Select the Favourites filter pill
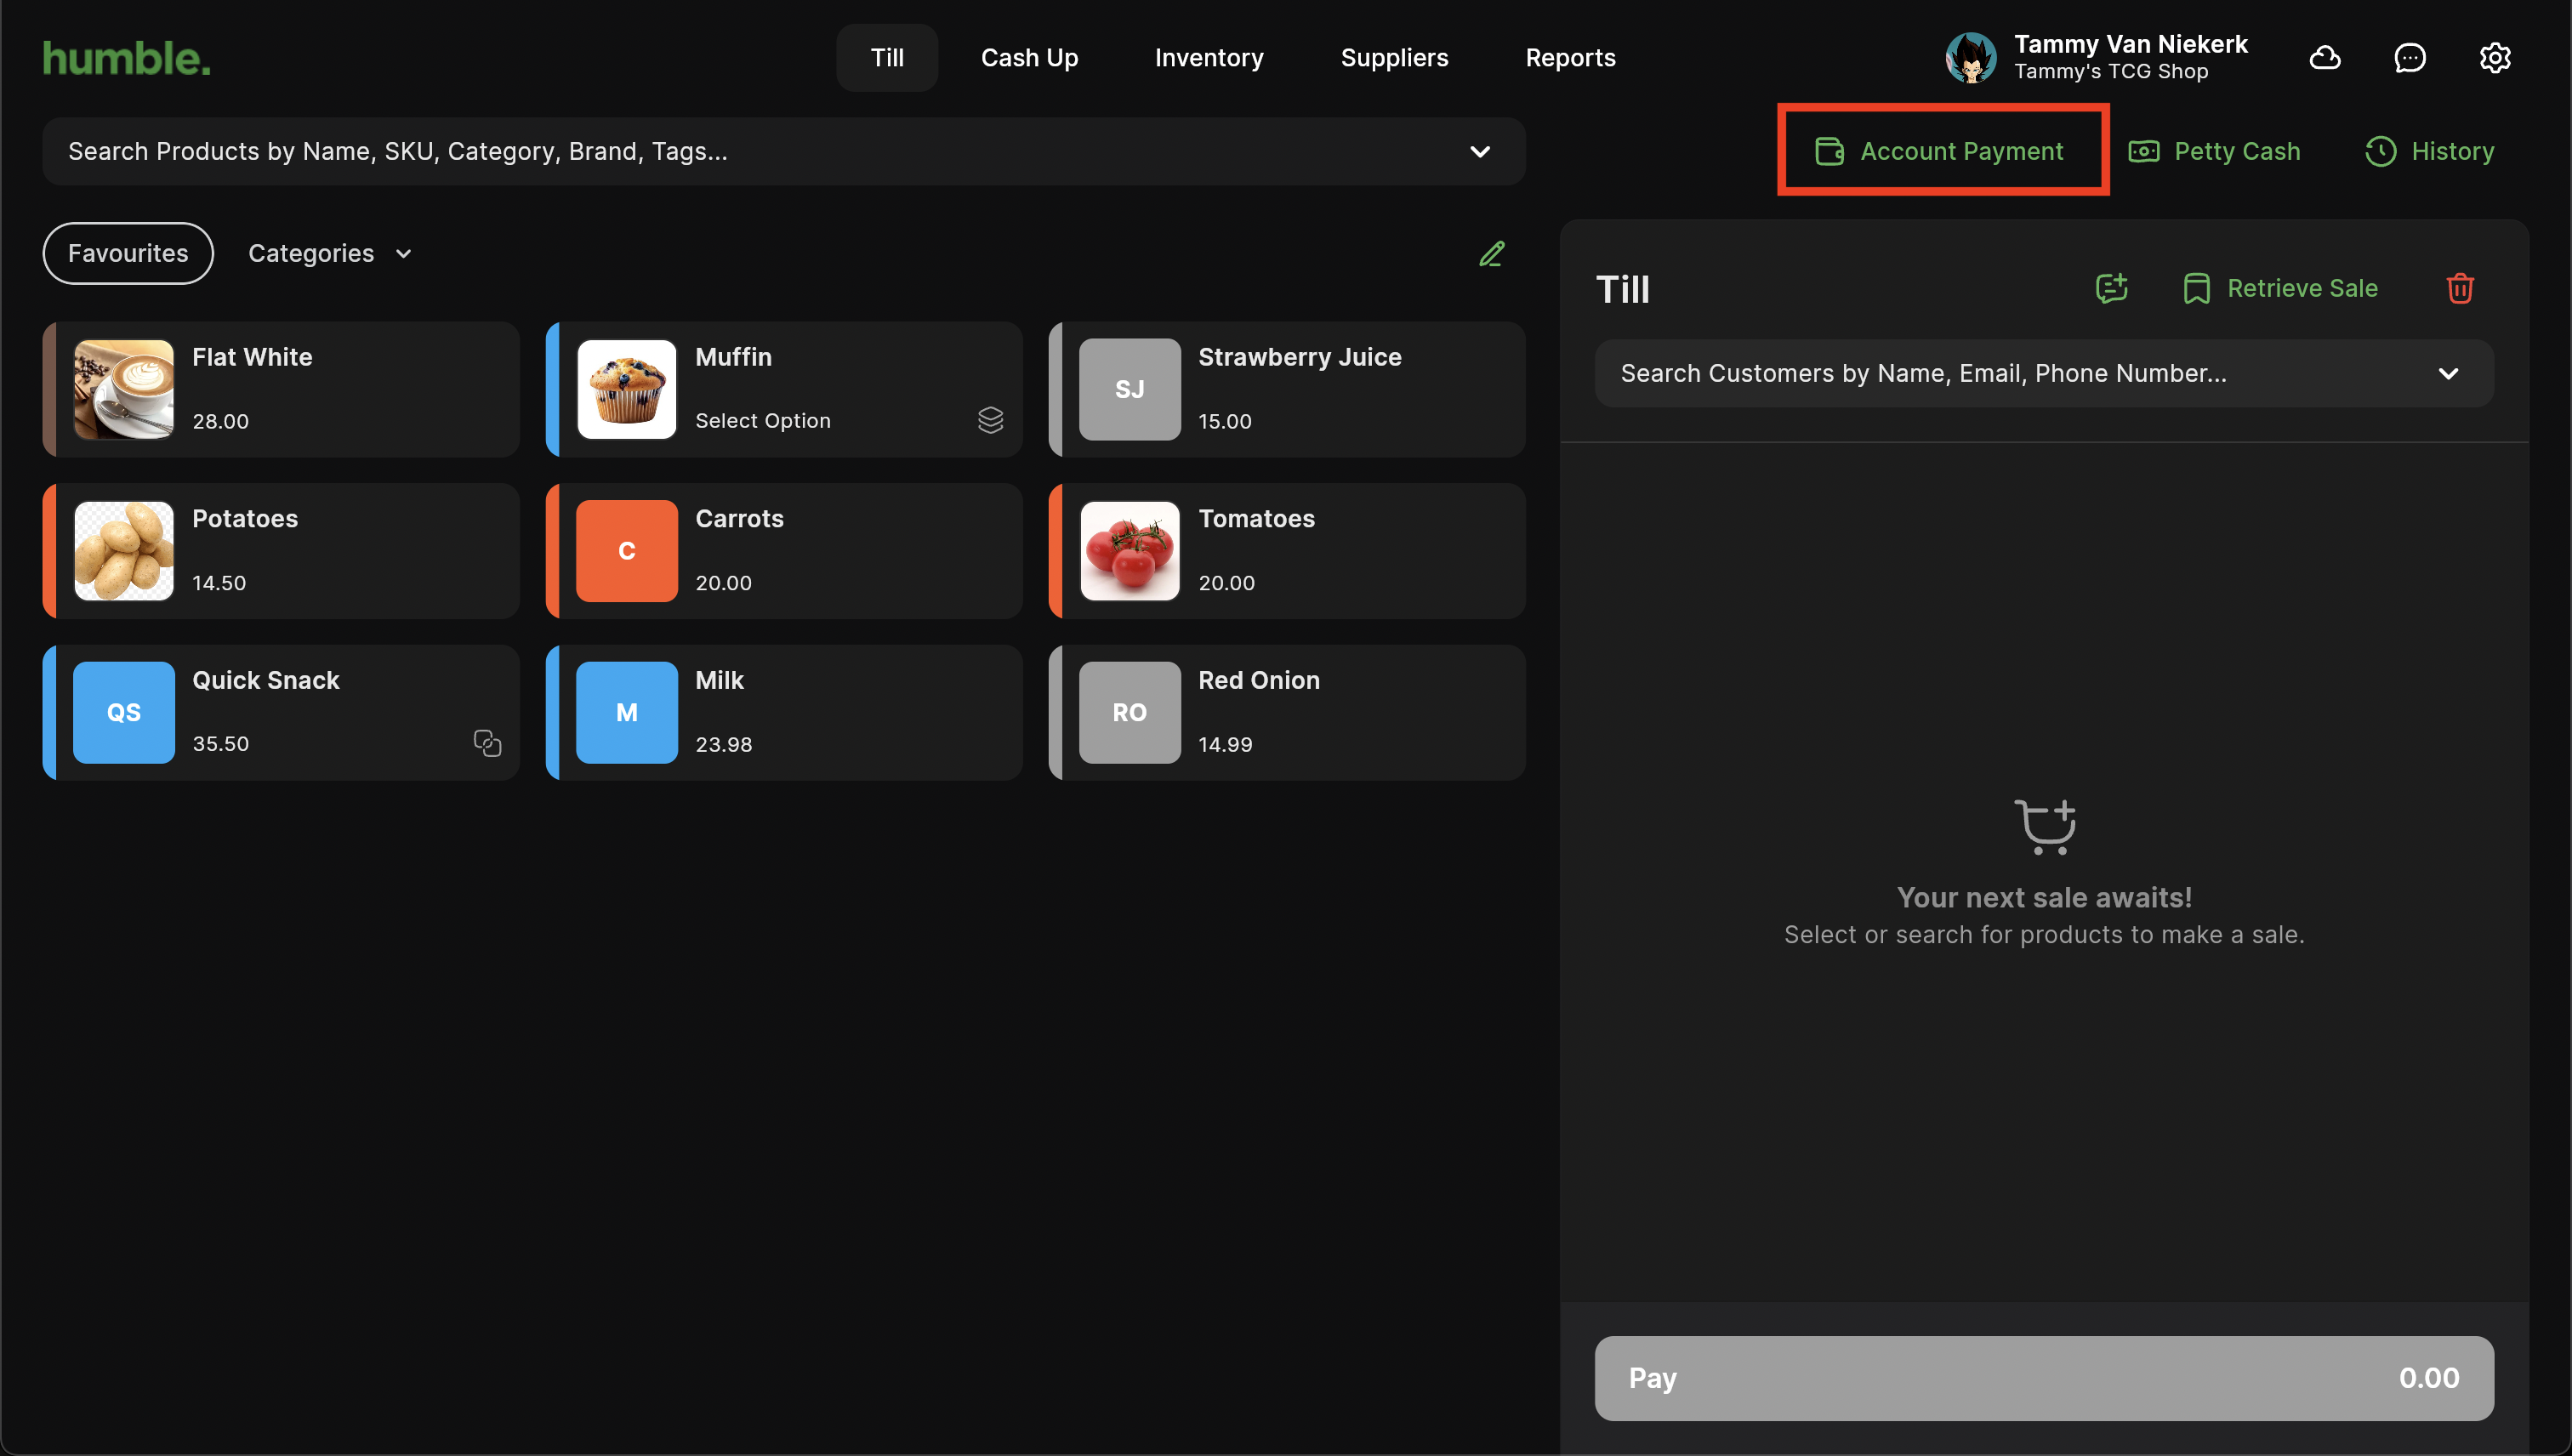This screenshot has width=2572, height=1456. tap(128, 253)
